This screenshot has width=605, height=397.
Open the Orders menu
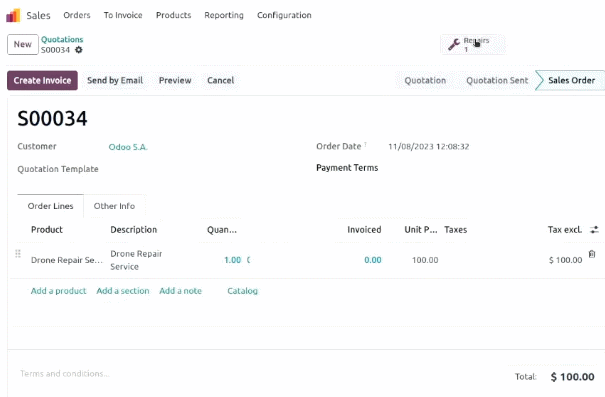[x=77, y=15]
